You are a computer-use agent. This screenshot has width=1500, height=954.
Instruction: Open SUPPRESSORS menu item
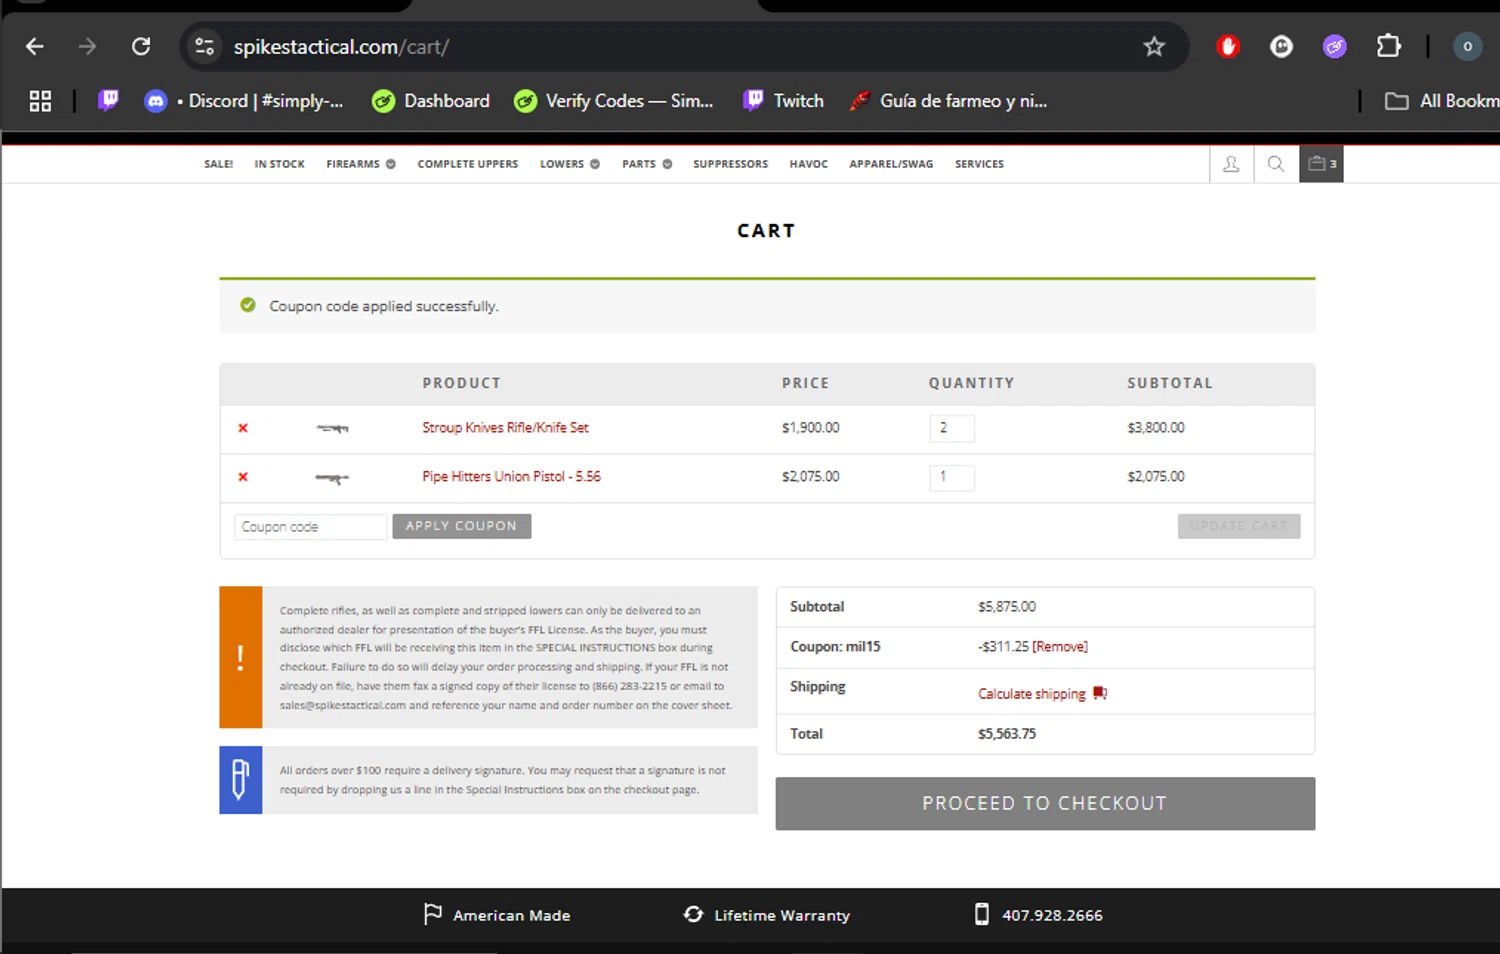point(731,164)
